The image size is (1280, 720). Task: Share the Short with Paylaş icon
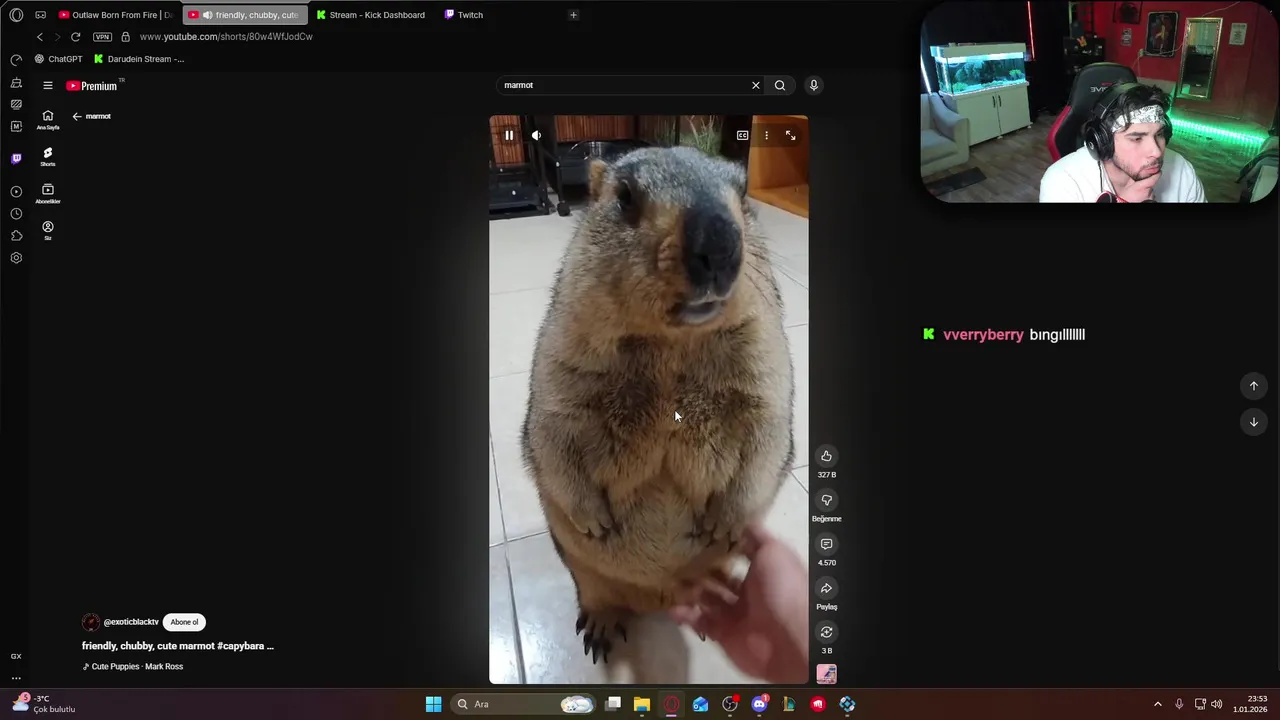[826, 588]
